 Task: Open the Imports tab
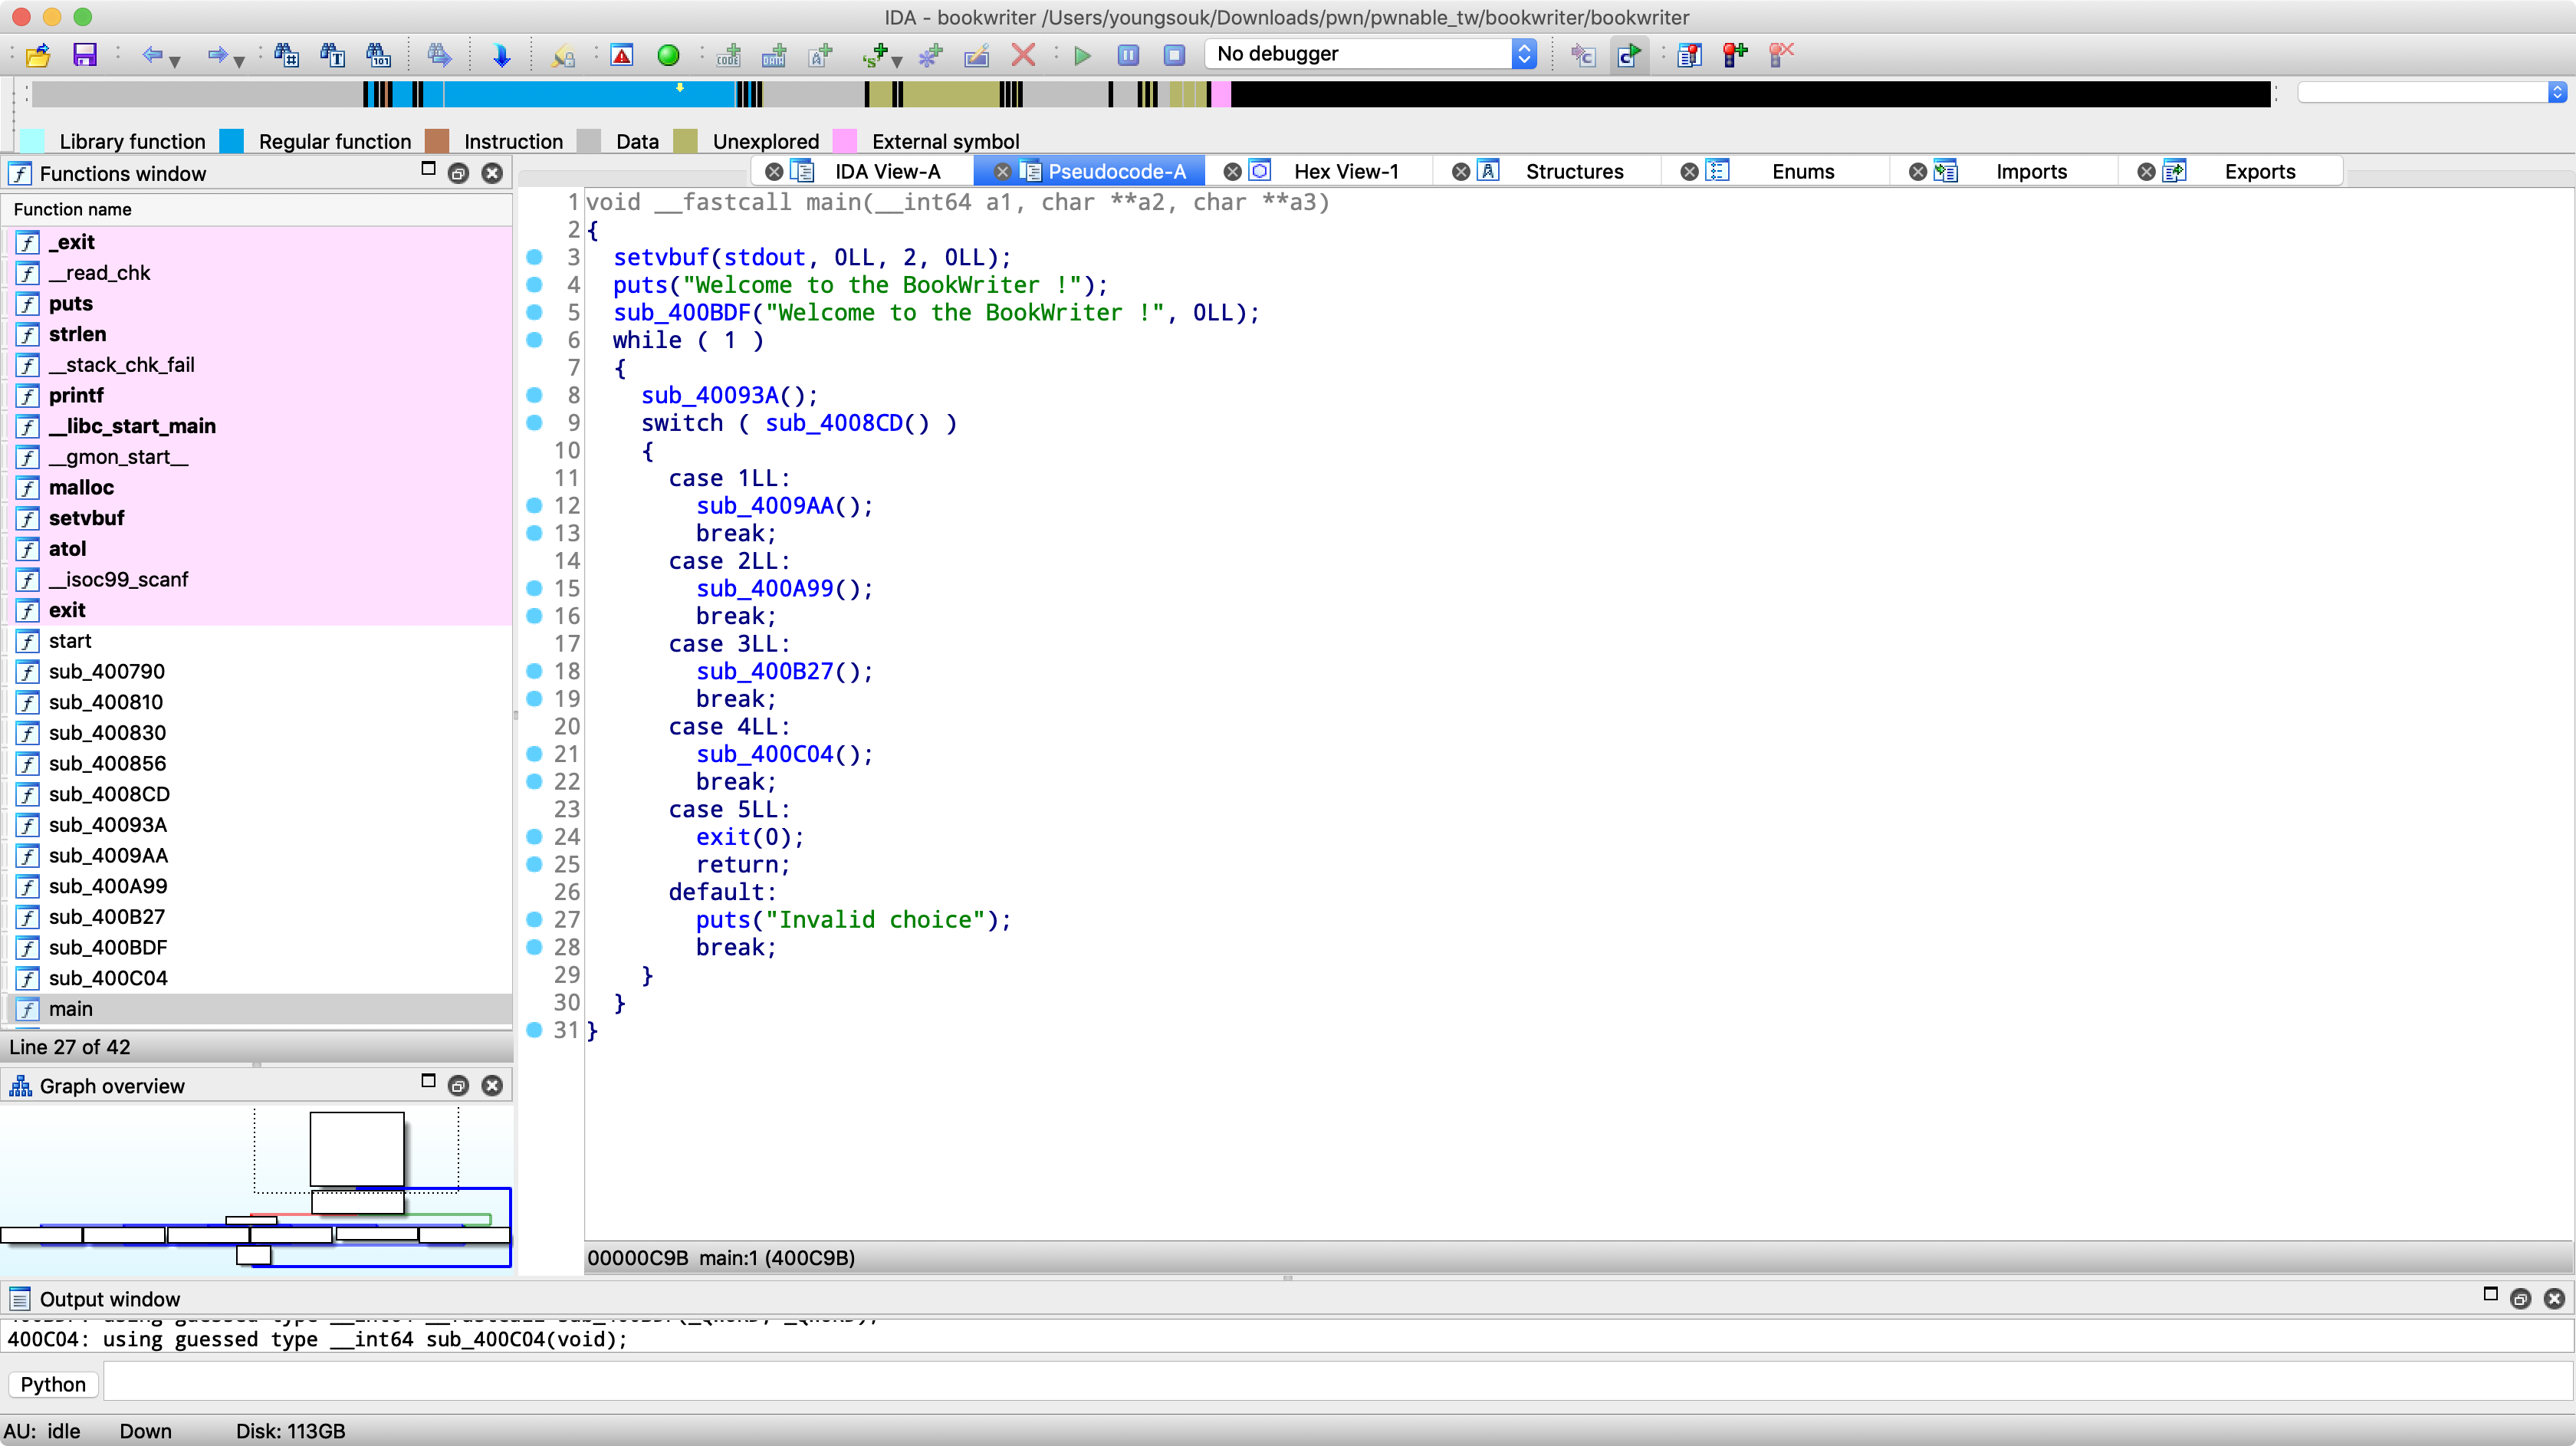point(2030,171)
